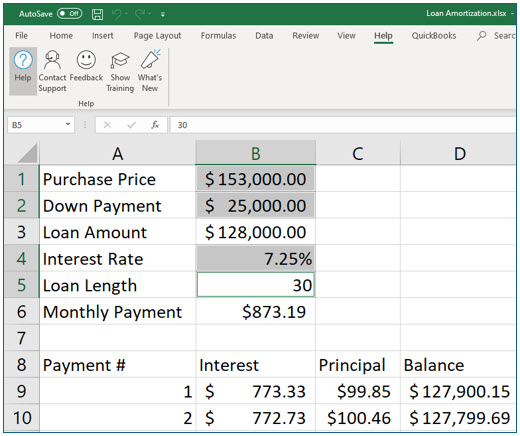This screenshot has width=520, height=436.
Task: Switch to the Review tab
Action: (x=306, y=35)
